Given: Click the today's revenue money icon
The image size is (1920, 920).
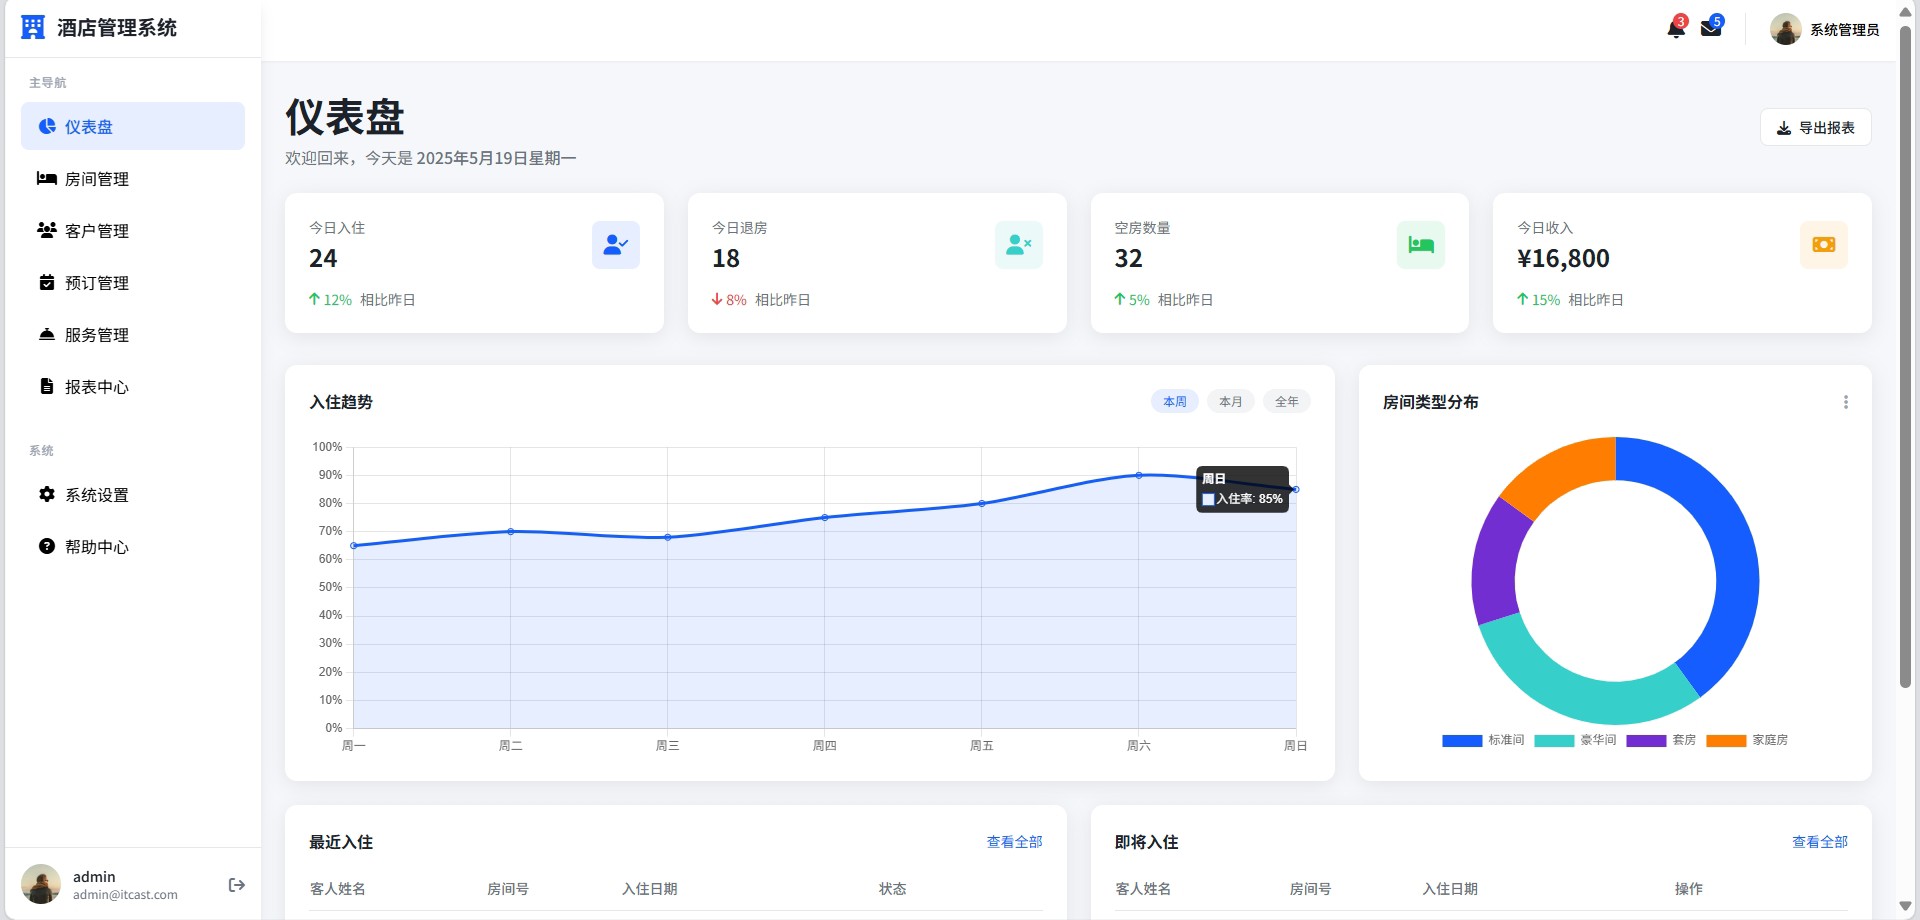Looking at the screenshot, I should tap(1823, 245).
